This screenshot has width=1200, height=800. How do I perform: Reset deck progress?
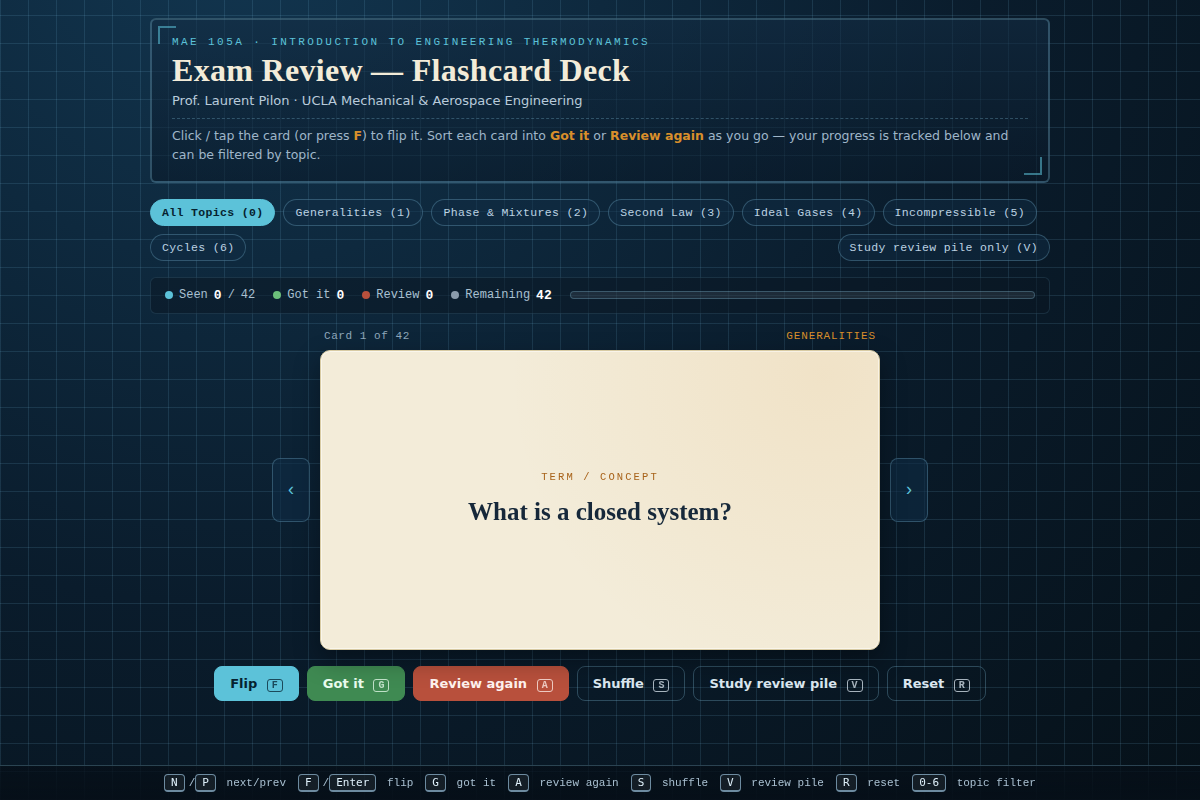tap(936, 684)
